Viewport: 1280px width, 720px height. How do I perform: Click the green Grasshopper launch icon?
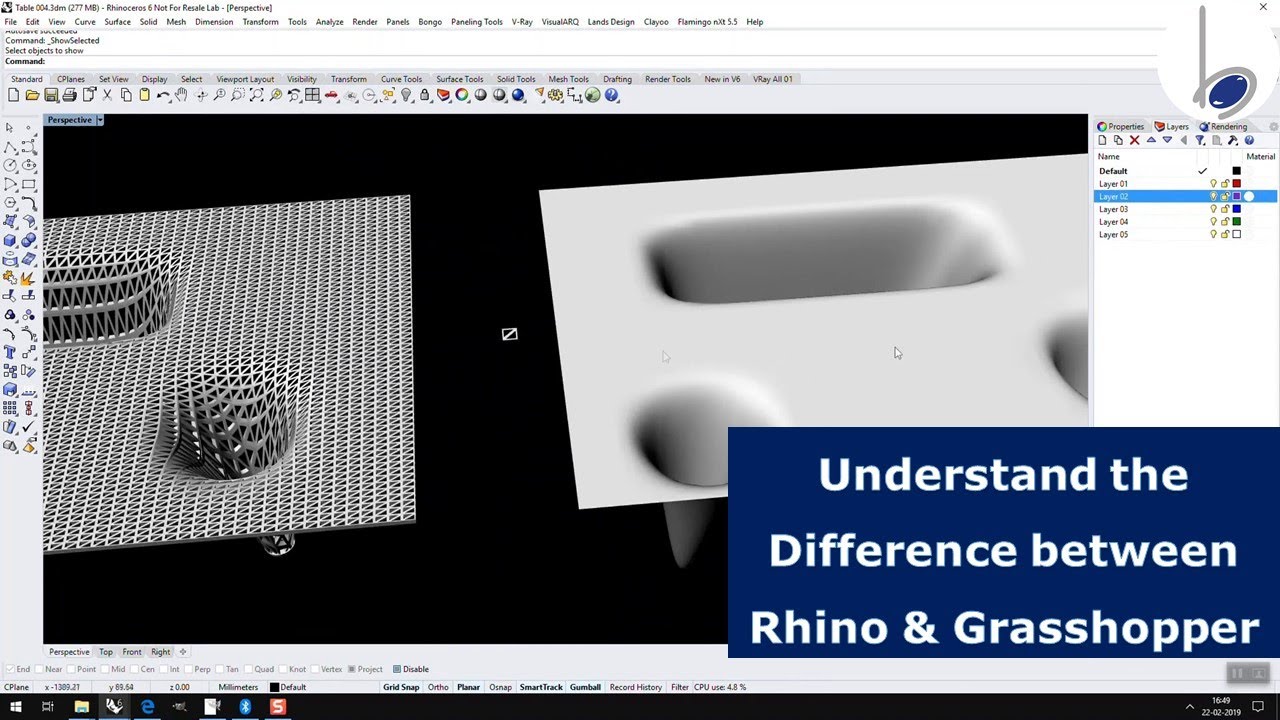(592, 95)
